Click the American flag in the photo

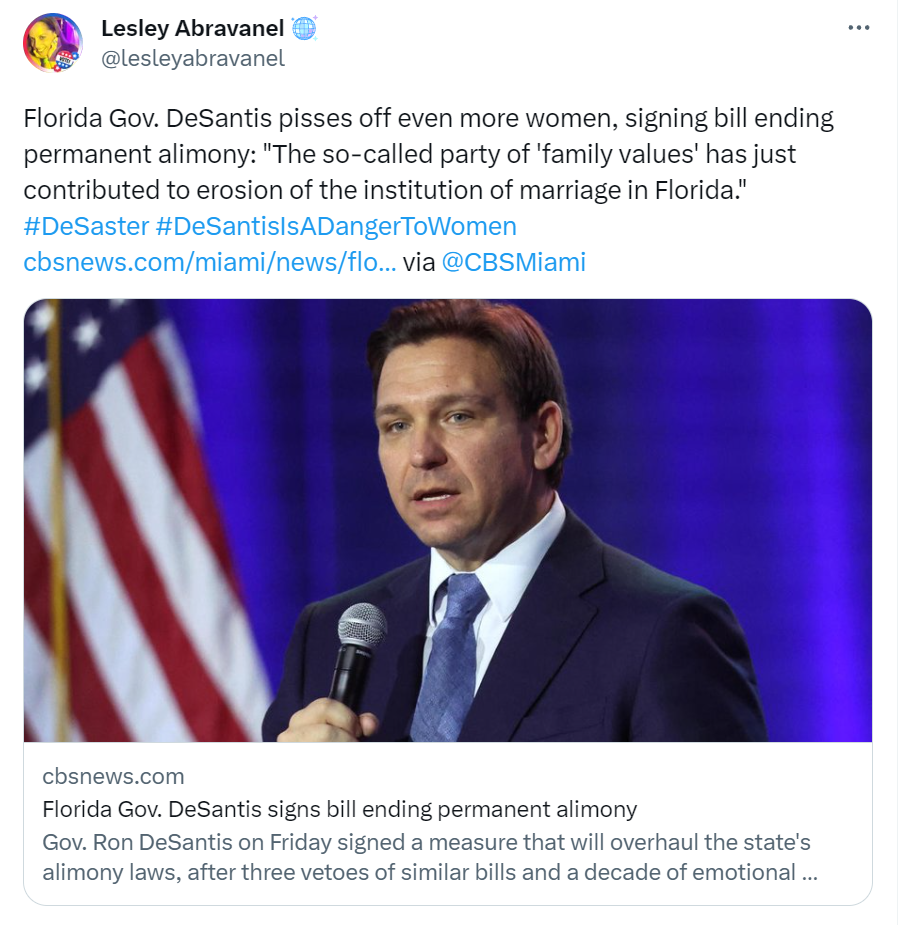[x=130, y=520]
